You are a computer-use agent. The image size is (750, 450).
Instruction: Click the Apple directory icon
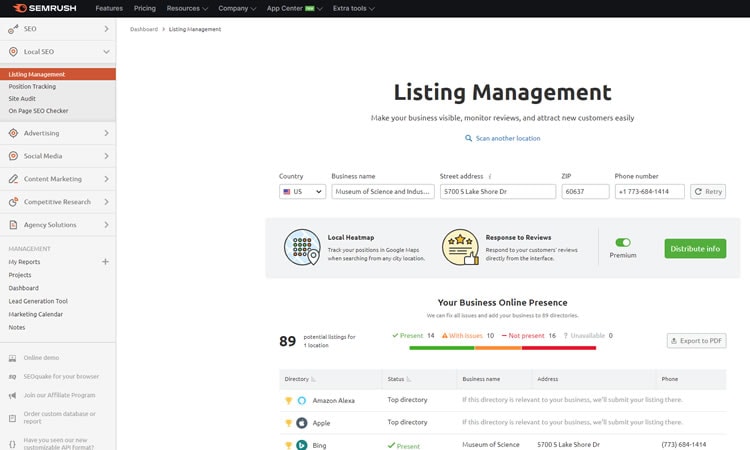pos(302,423)
